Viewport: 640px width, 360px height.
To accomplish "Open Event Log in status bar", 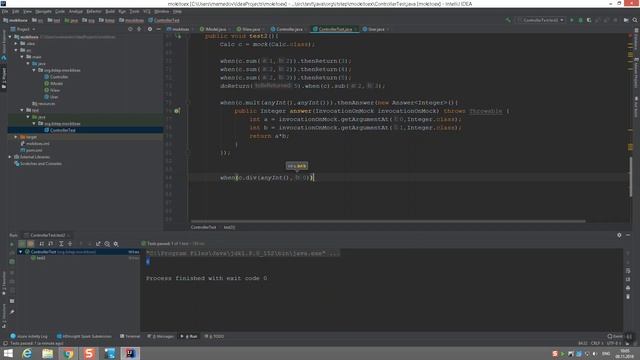I will click(616, 336).
